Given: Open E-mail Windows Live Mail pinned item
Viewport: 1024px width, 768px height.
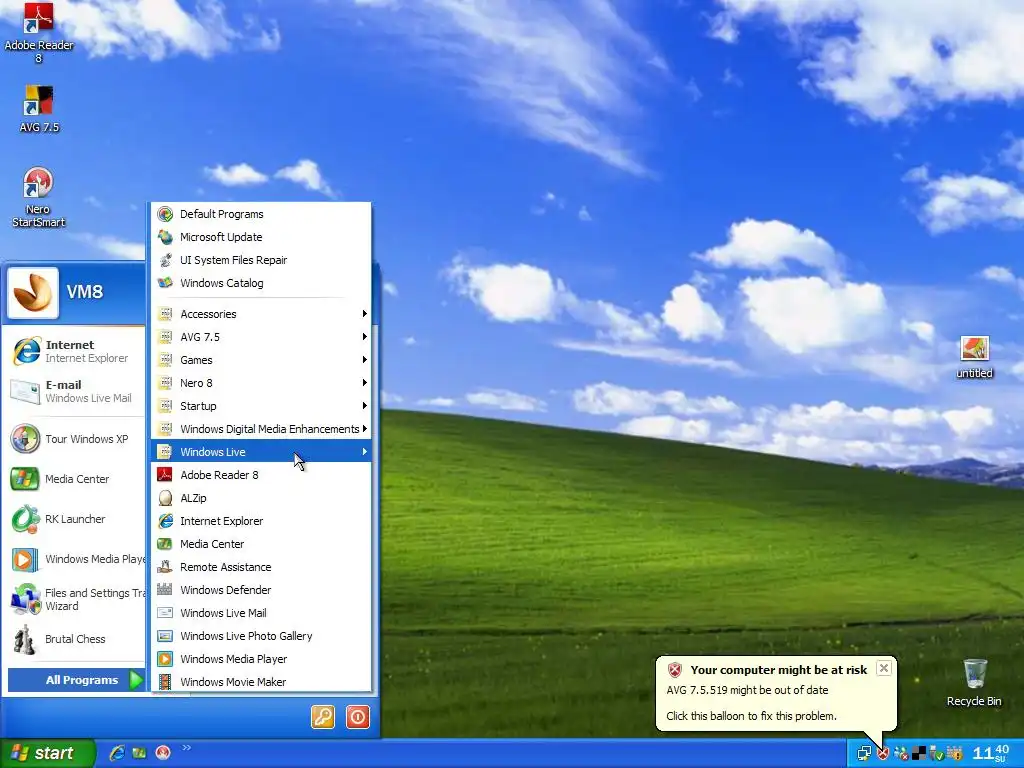Looking at the screenshot, I should pyautogui.click(x=73, y=391).
